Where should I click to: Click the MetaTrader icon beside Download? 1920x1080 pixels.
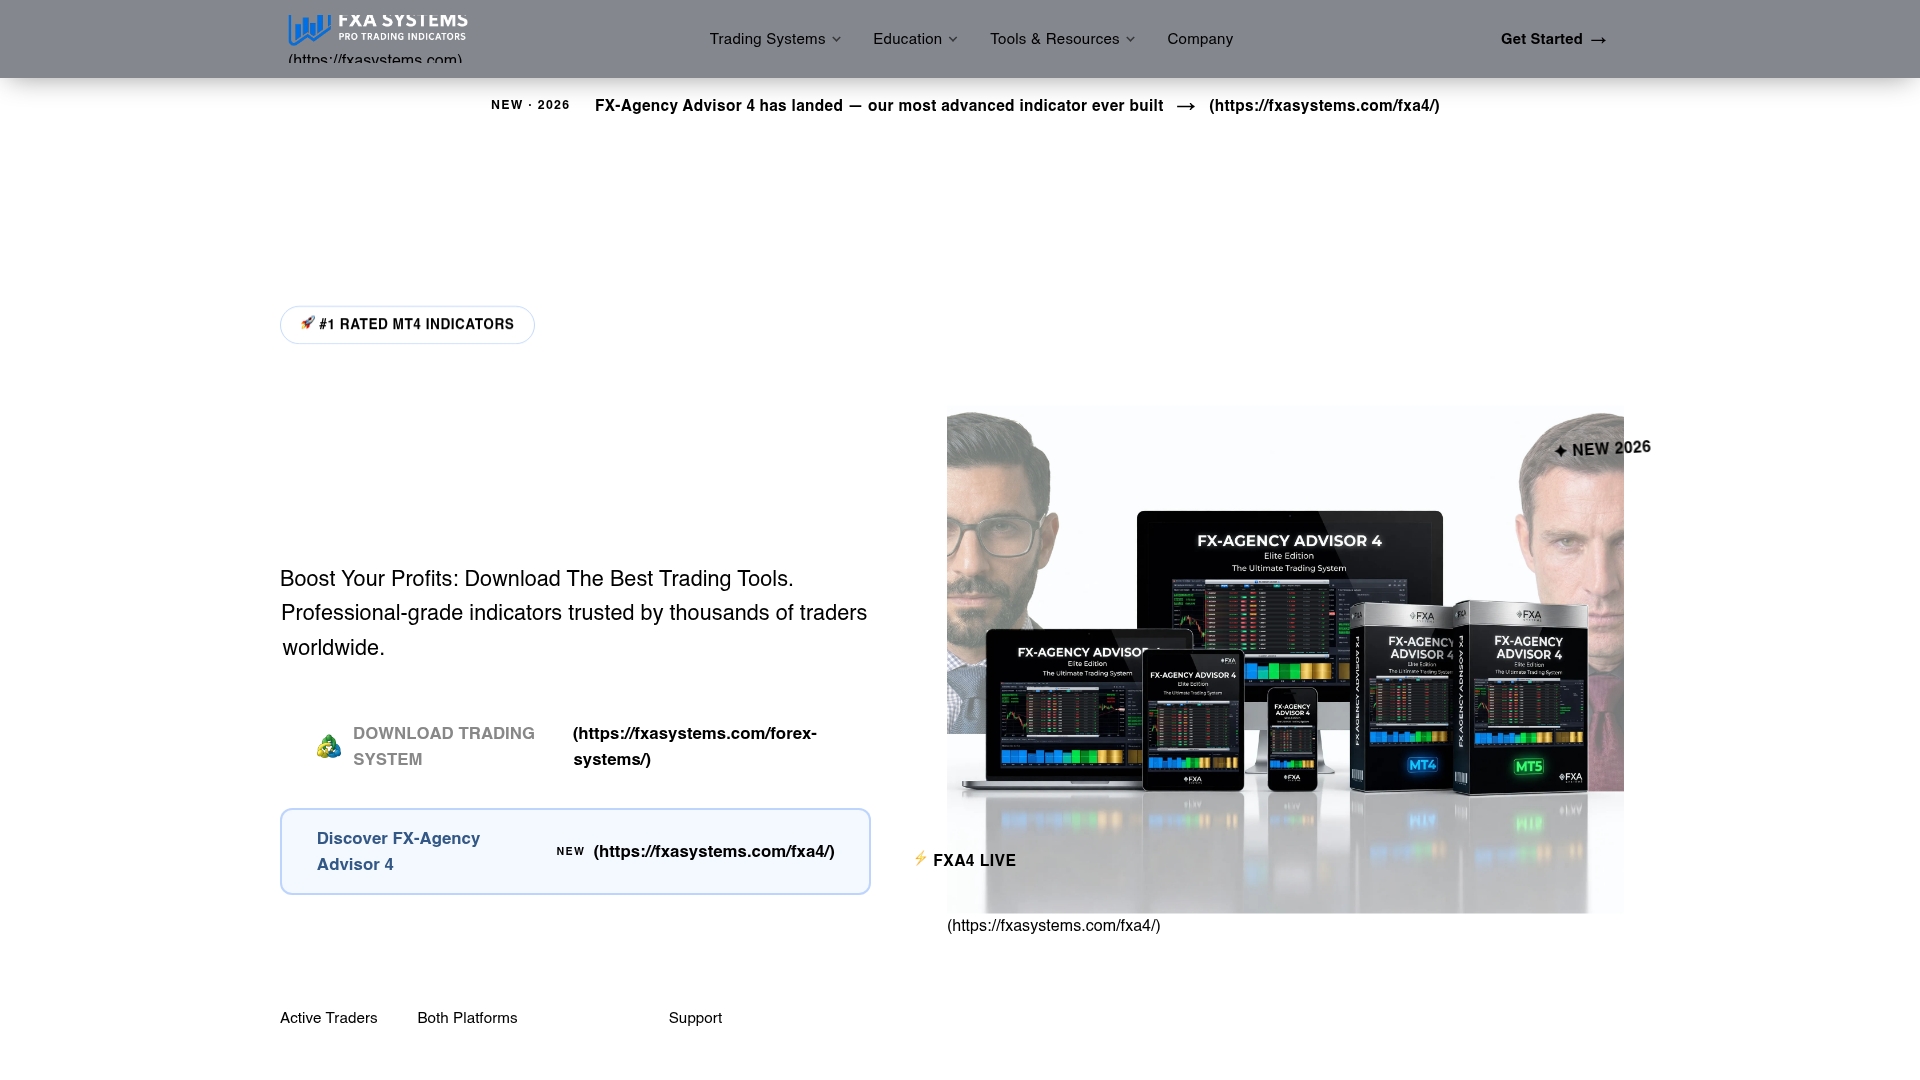click(329, 746)
